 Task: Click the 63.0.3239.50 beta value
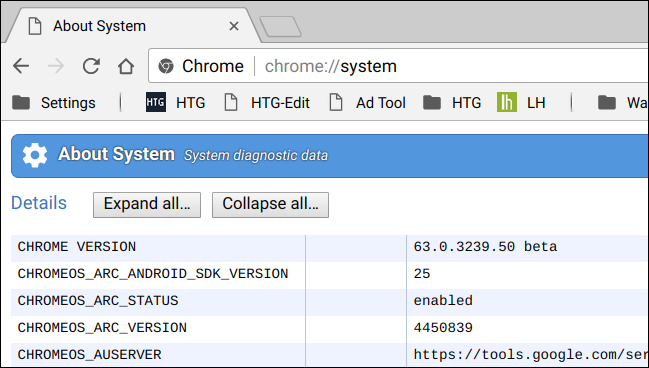click(x=485, y=247)
